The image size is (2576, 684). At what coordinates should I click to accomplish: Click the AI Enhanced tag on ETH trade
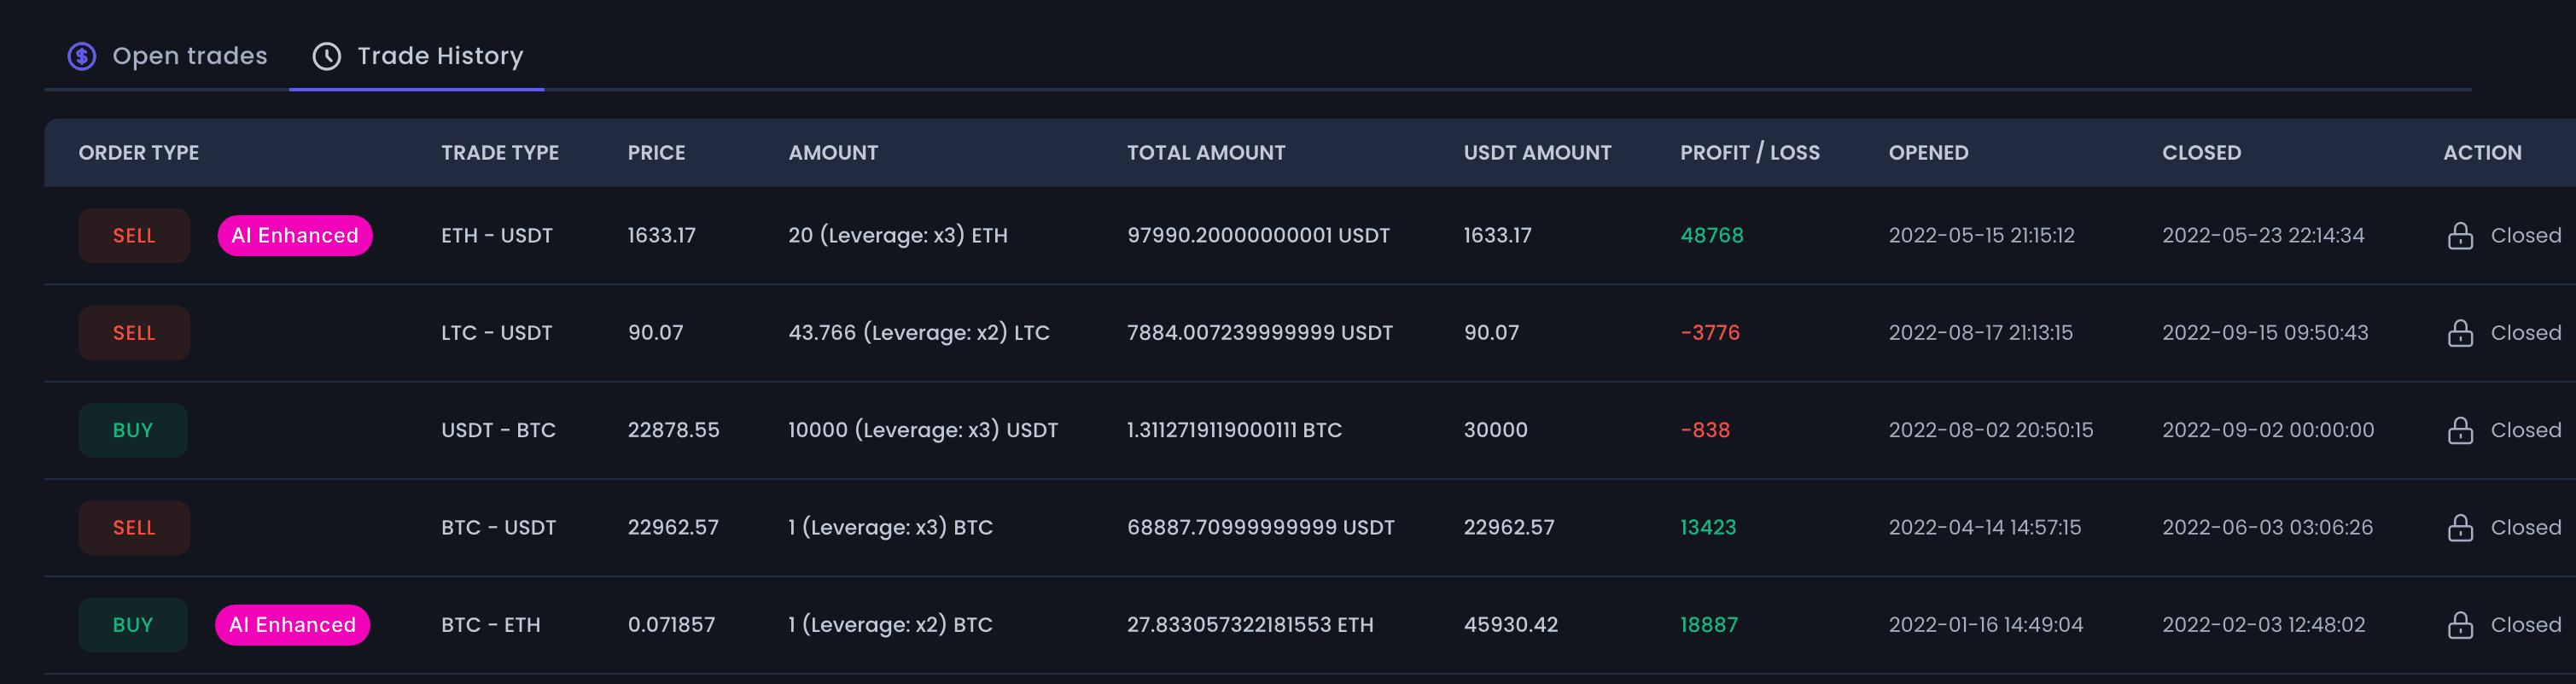[x=295, y=235]
